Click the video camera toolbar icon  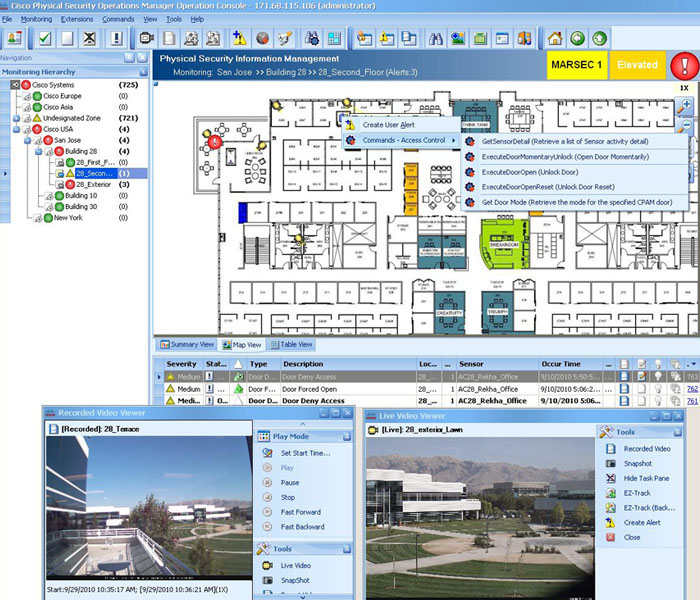(x=146, y=38)
